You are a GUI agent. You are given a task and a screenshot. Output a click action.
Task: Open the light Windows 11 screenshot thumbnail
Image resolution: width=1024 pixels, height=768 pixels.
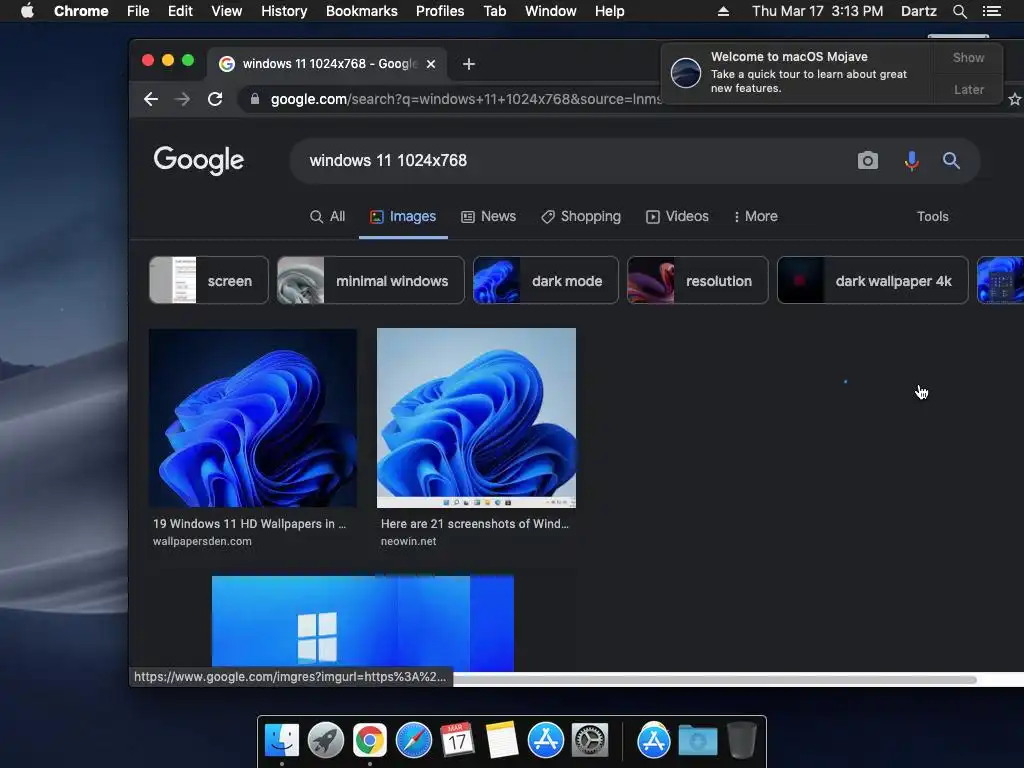tap(476, 418)
